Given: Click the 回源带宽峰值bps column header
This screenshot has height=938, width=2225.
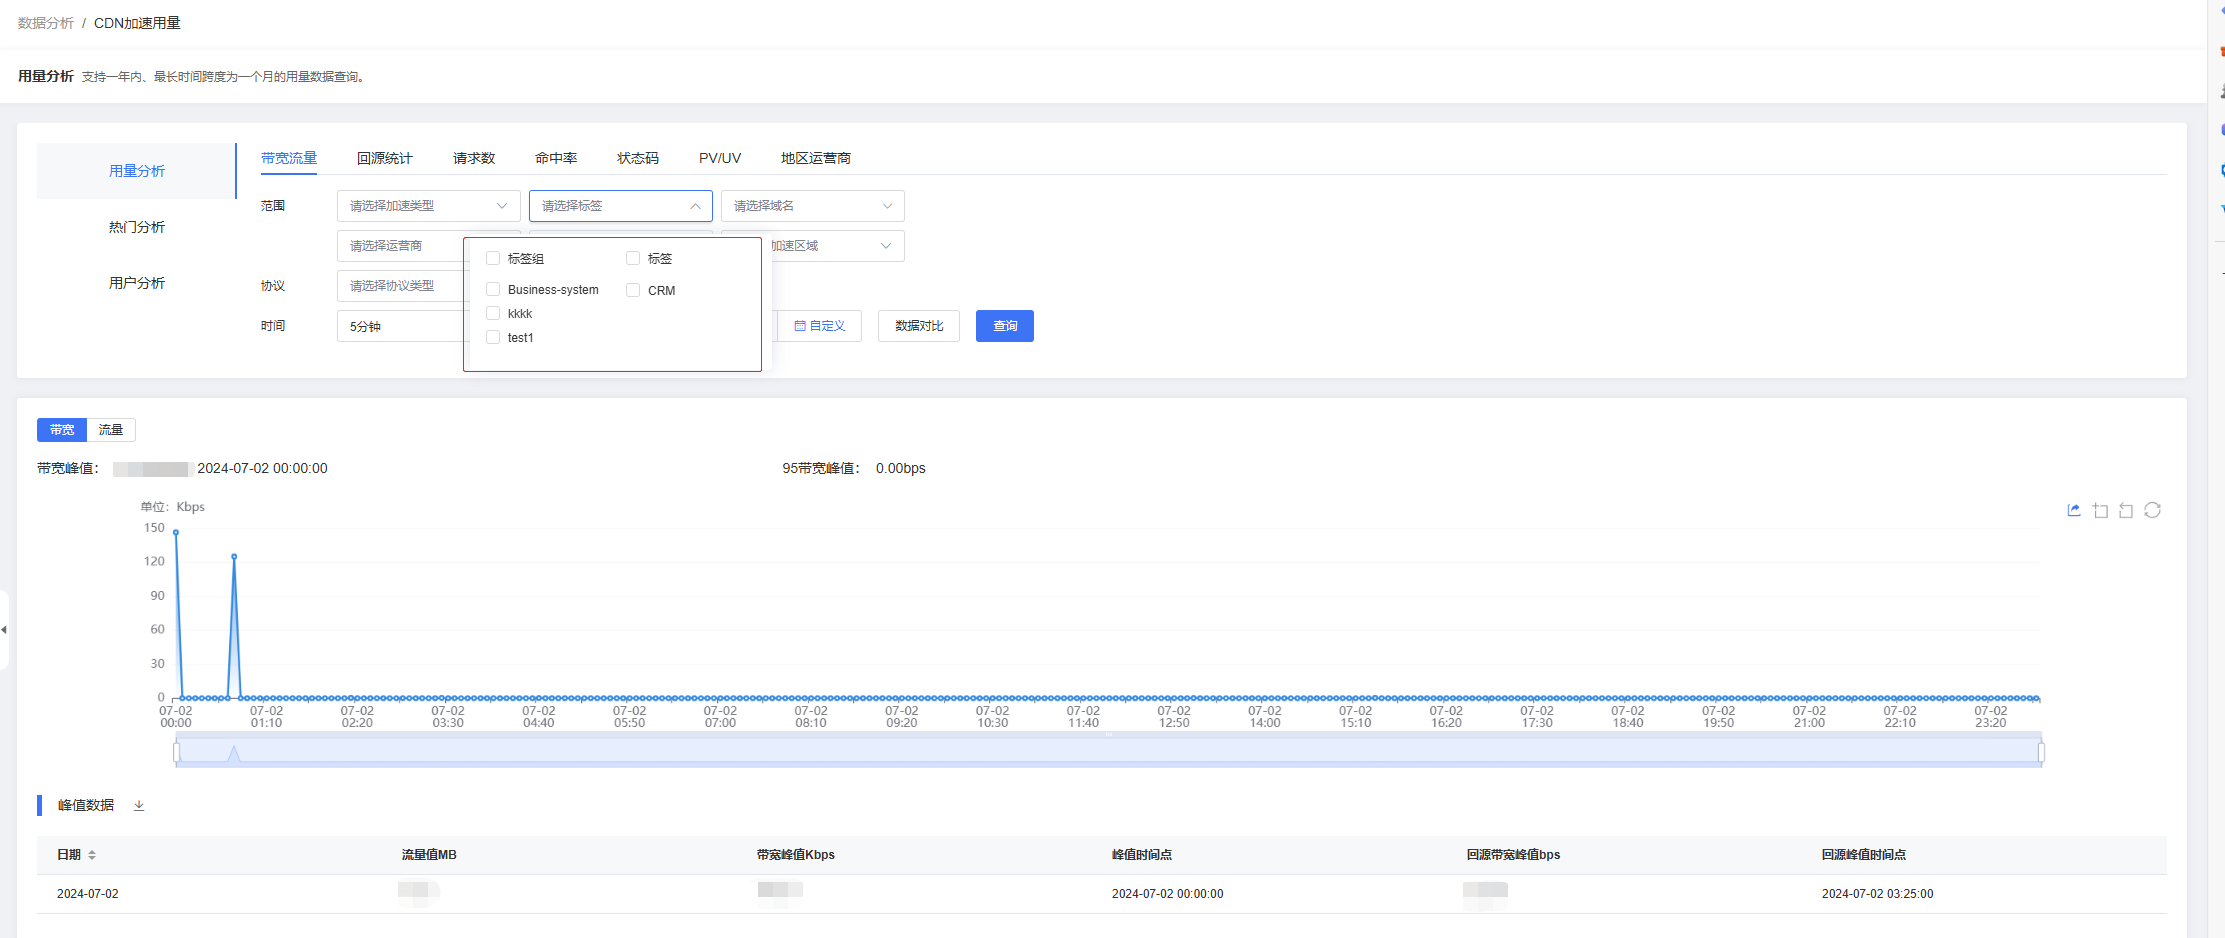Looking at the screenshot, I should coord(1514,855).
